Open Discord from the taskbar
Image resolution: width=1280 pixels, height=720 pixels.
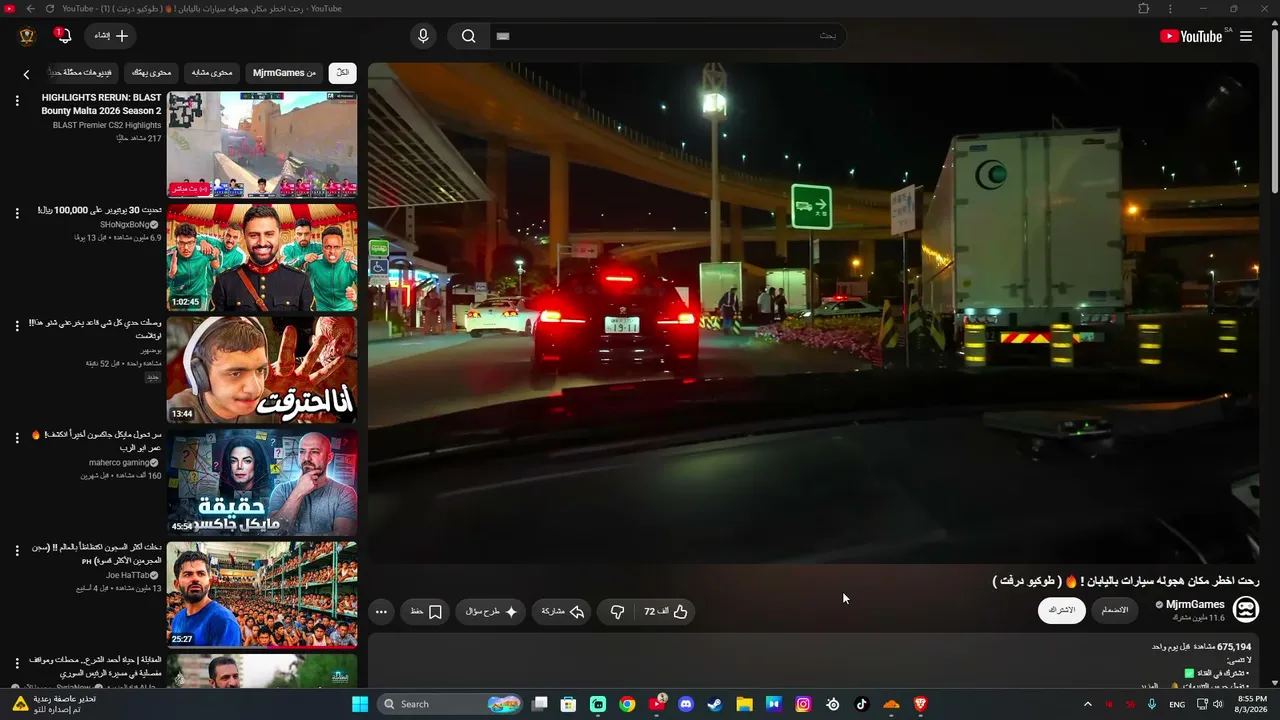[x=686, y=704]
